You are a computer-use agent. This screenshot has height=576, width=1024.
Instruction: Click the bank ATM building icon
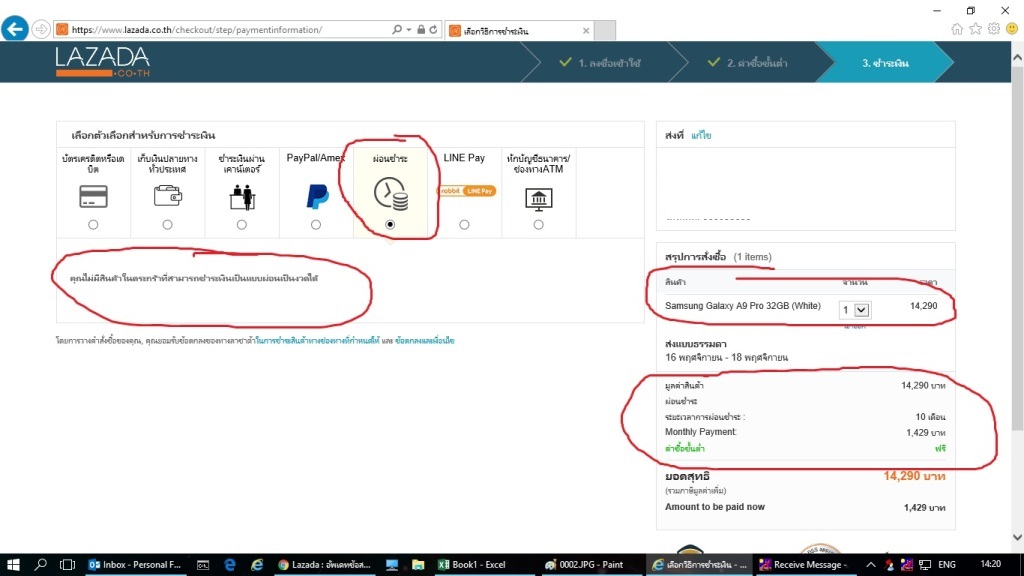tap(539, 199)
